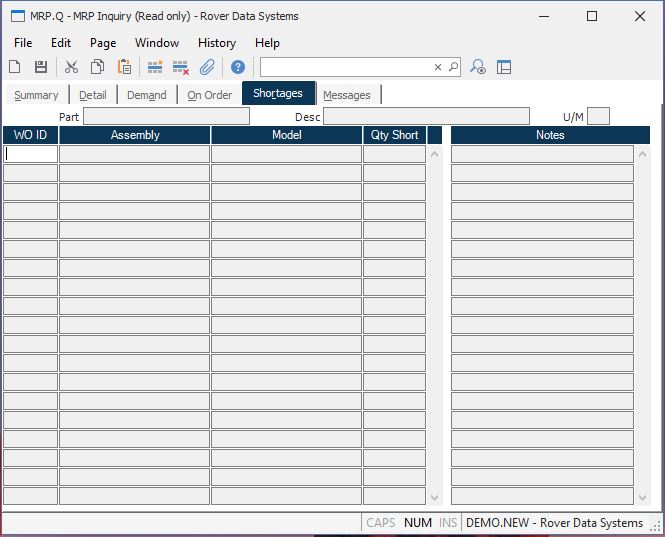Click the Part input field
The height and width of the screenshot is (537, 665).
166,117
